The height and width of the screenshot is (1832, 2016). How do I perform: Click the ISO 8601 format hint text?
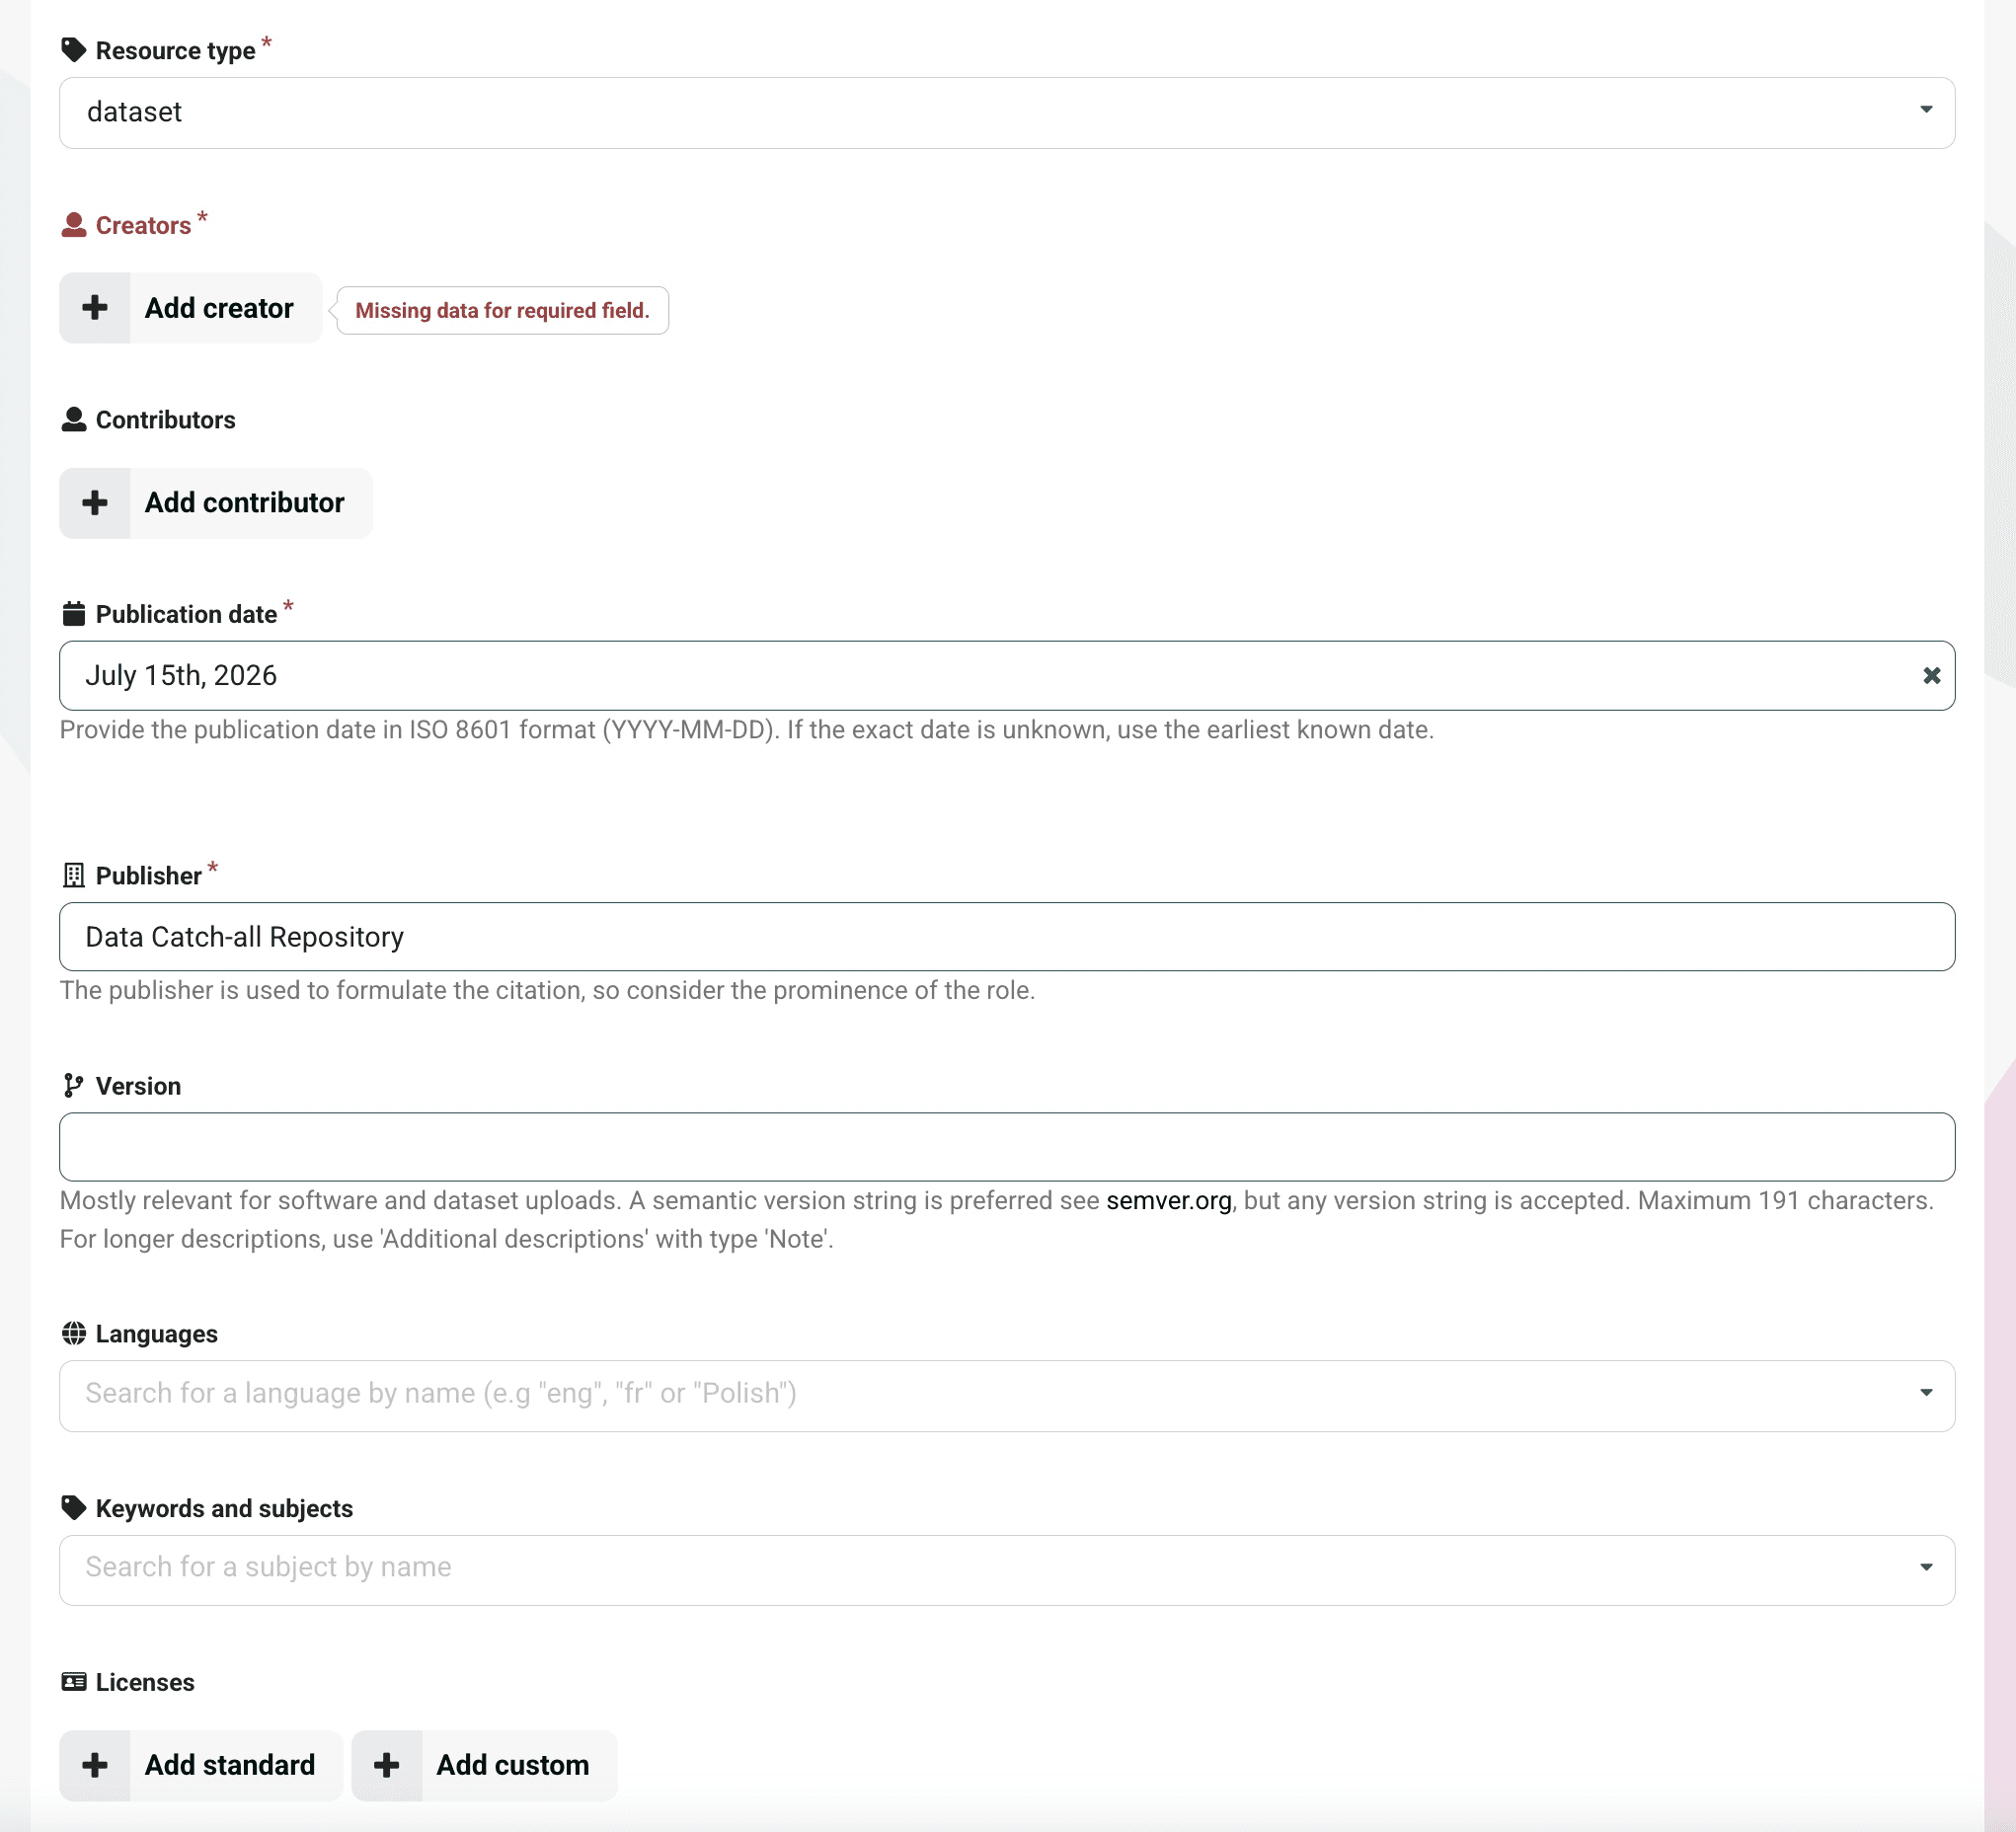pyautogui.click(x=746, y=730)
